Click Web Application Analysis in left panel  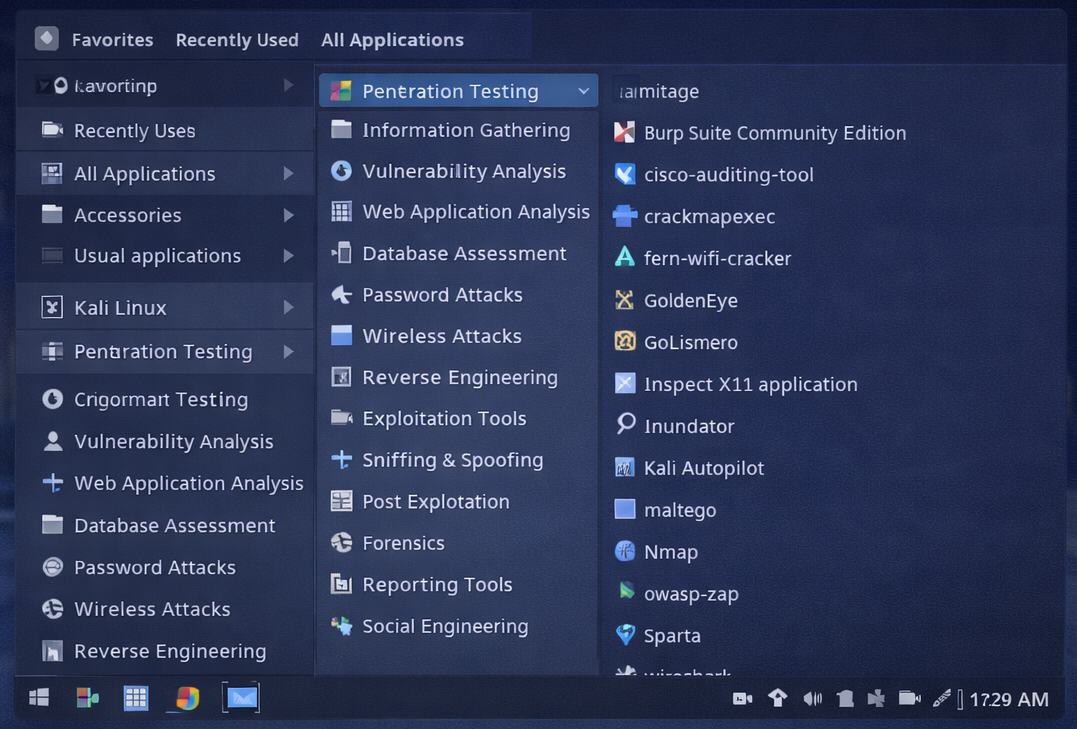point(165,483)
